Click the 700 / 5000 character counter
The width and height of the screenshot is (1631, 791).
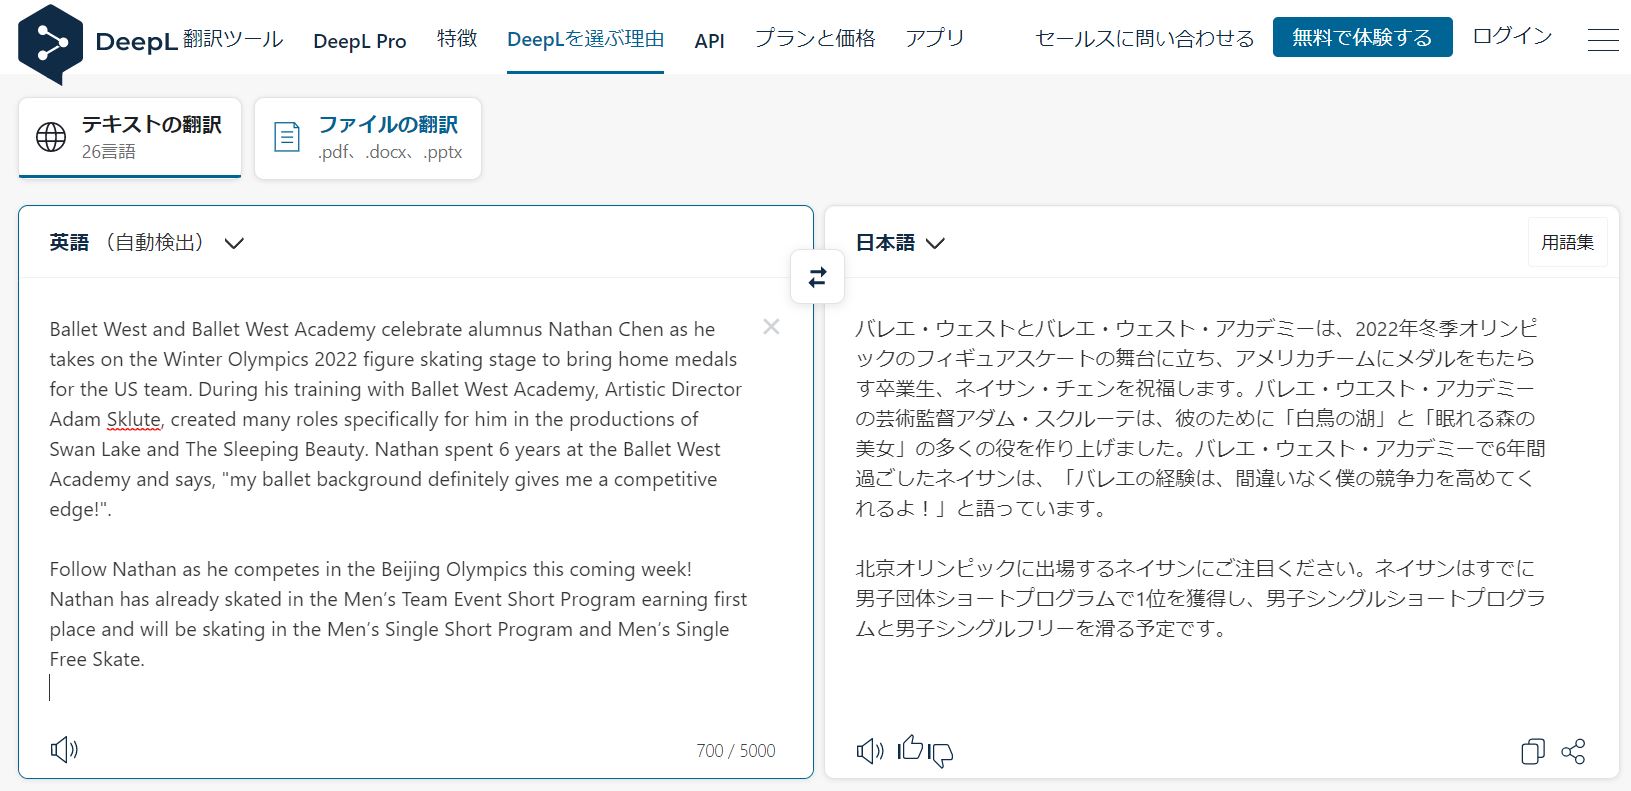coord(735,751)
